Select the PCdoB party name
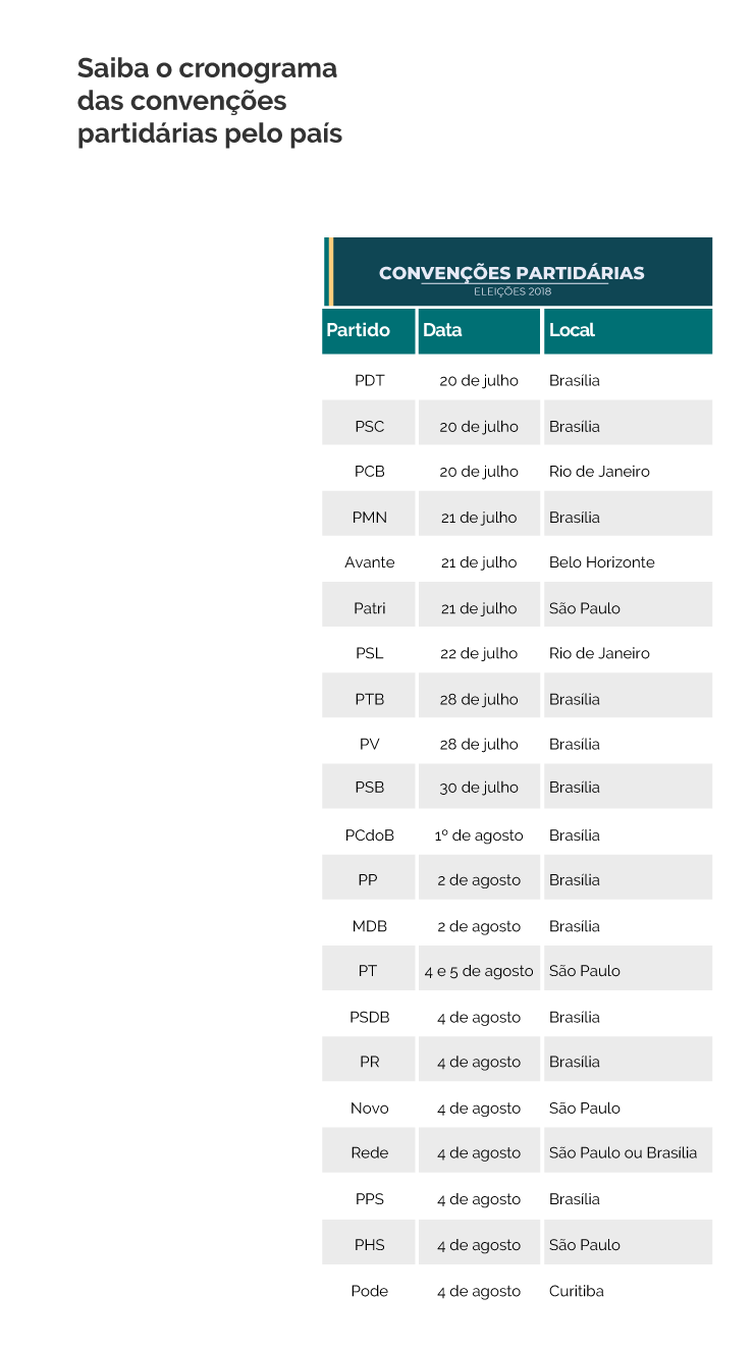The height and width of the screenshot is (1350, 754). 369,836
